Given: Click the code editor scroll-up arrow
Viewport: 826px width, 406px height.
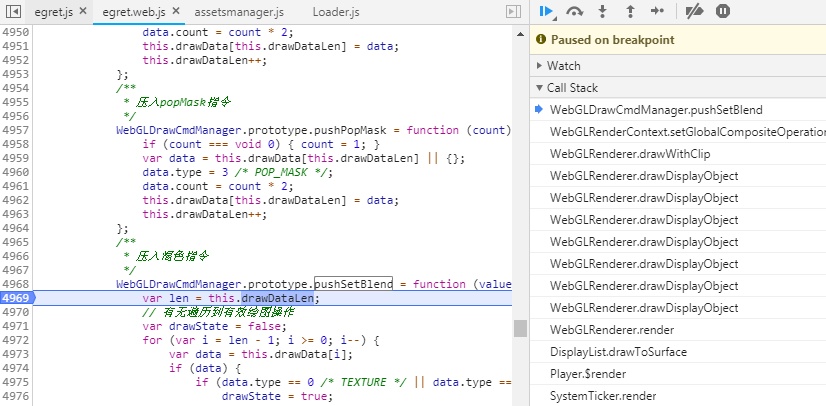Looking at the screenshot, I should click(520, 34).
